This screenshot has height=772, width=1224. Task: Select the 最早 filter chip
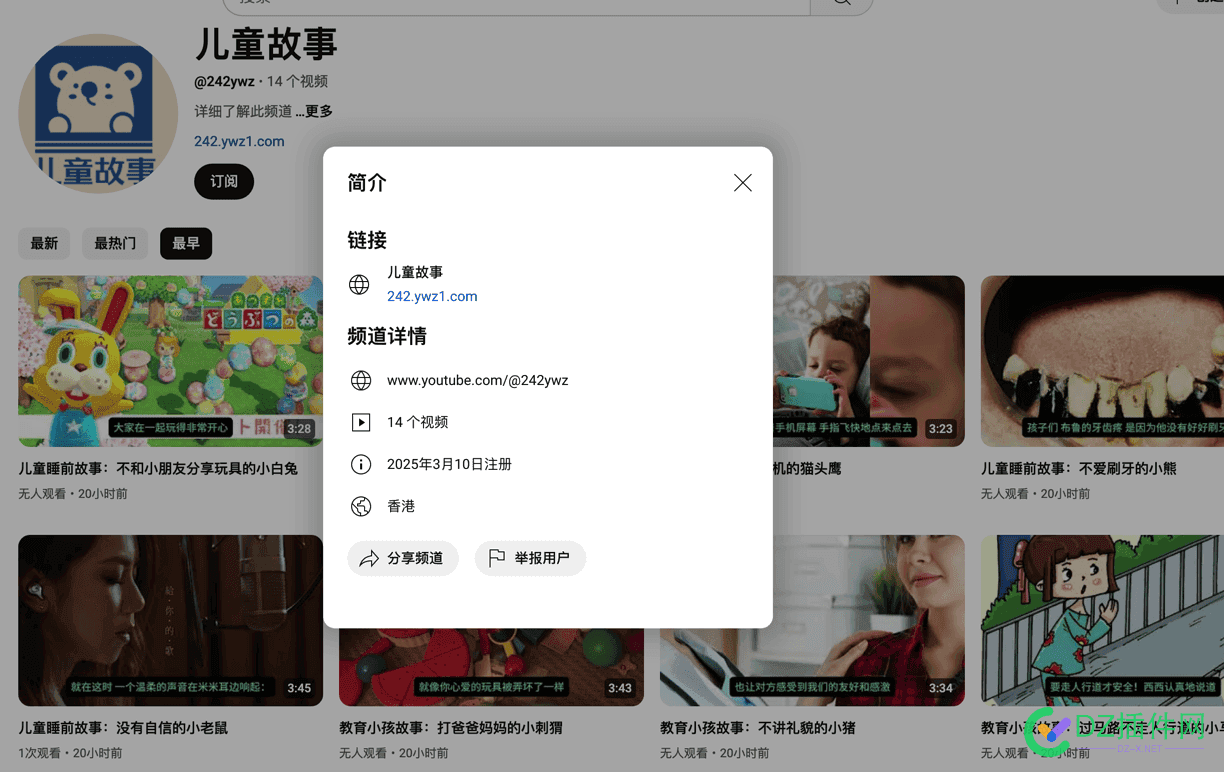186,243
